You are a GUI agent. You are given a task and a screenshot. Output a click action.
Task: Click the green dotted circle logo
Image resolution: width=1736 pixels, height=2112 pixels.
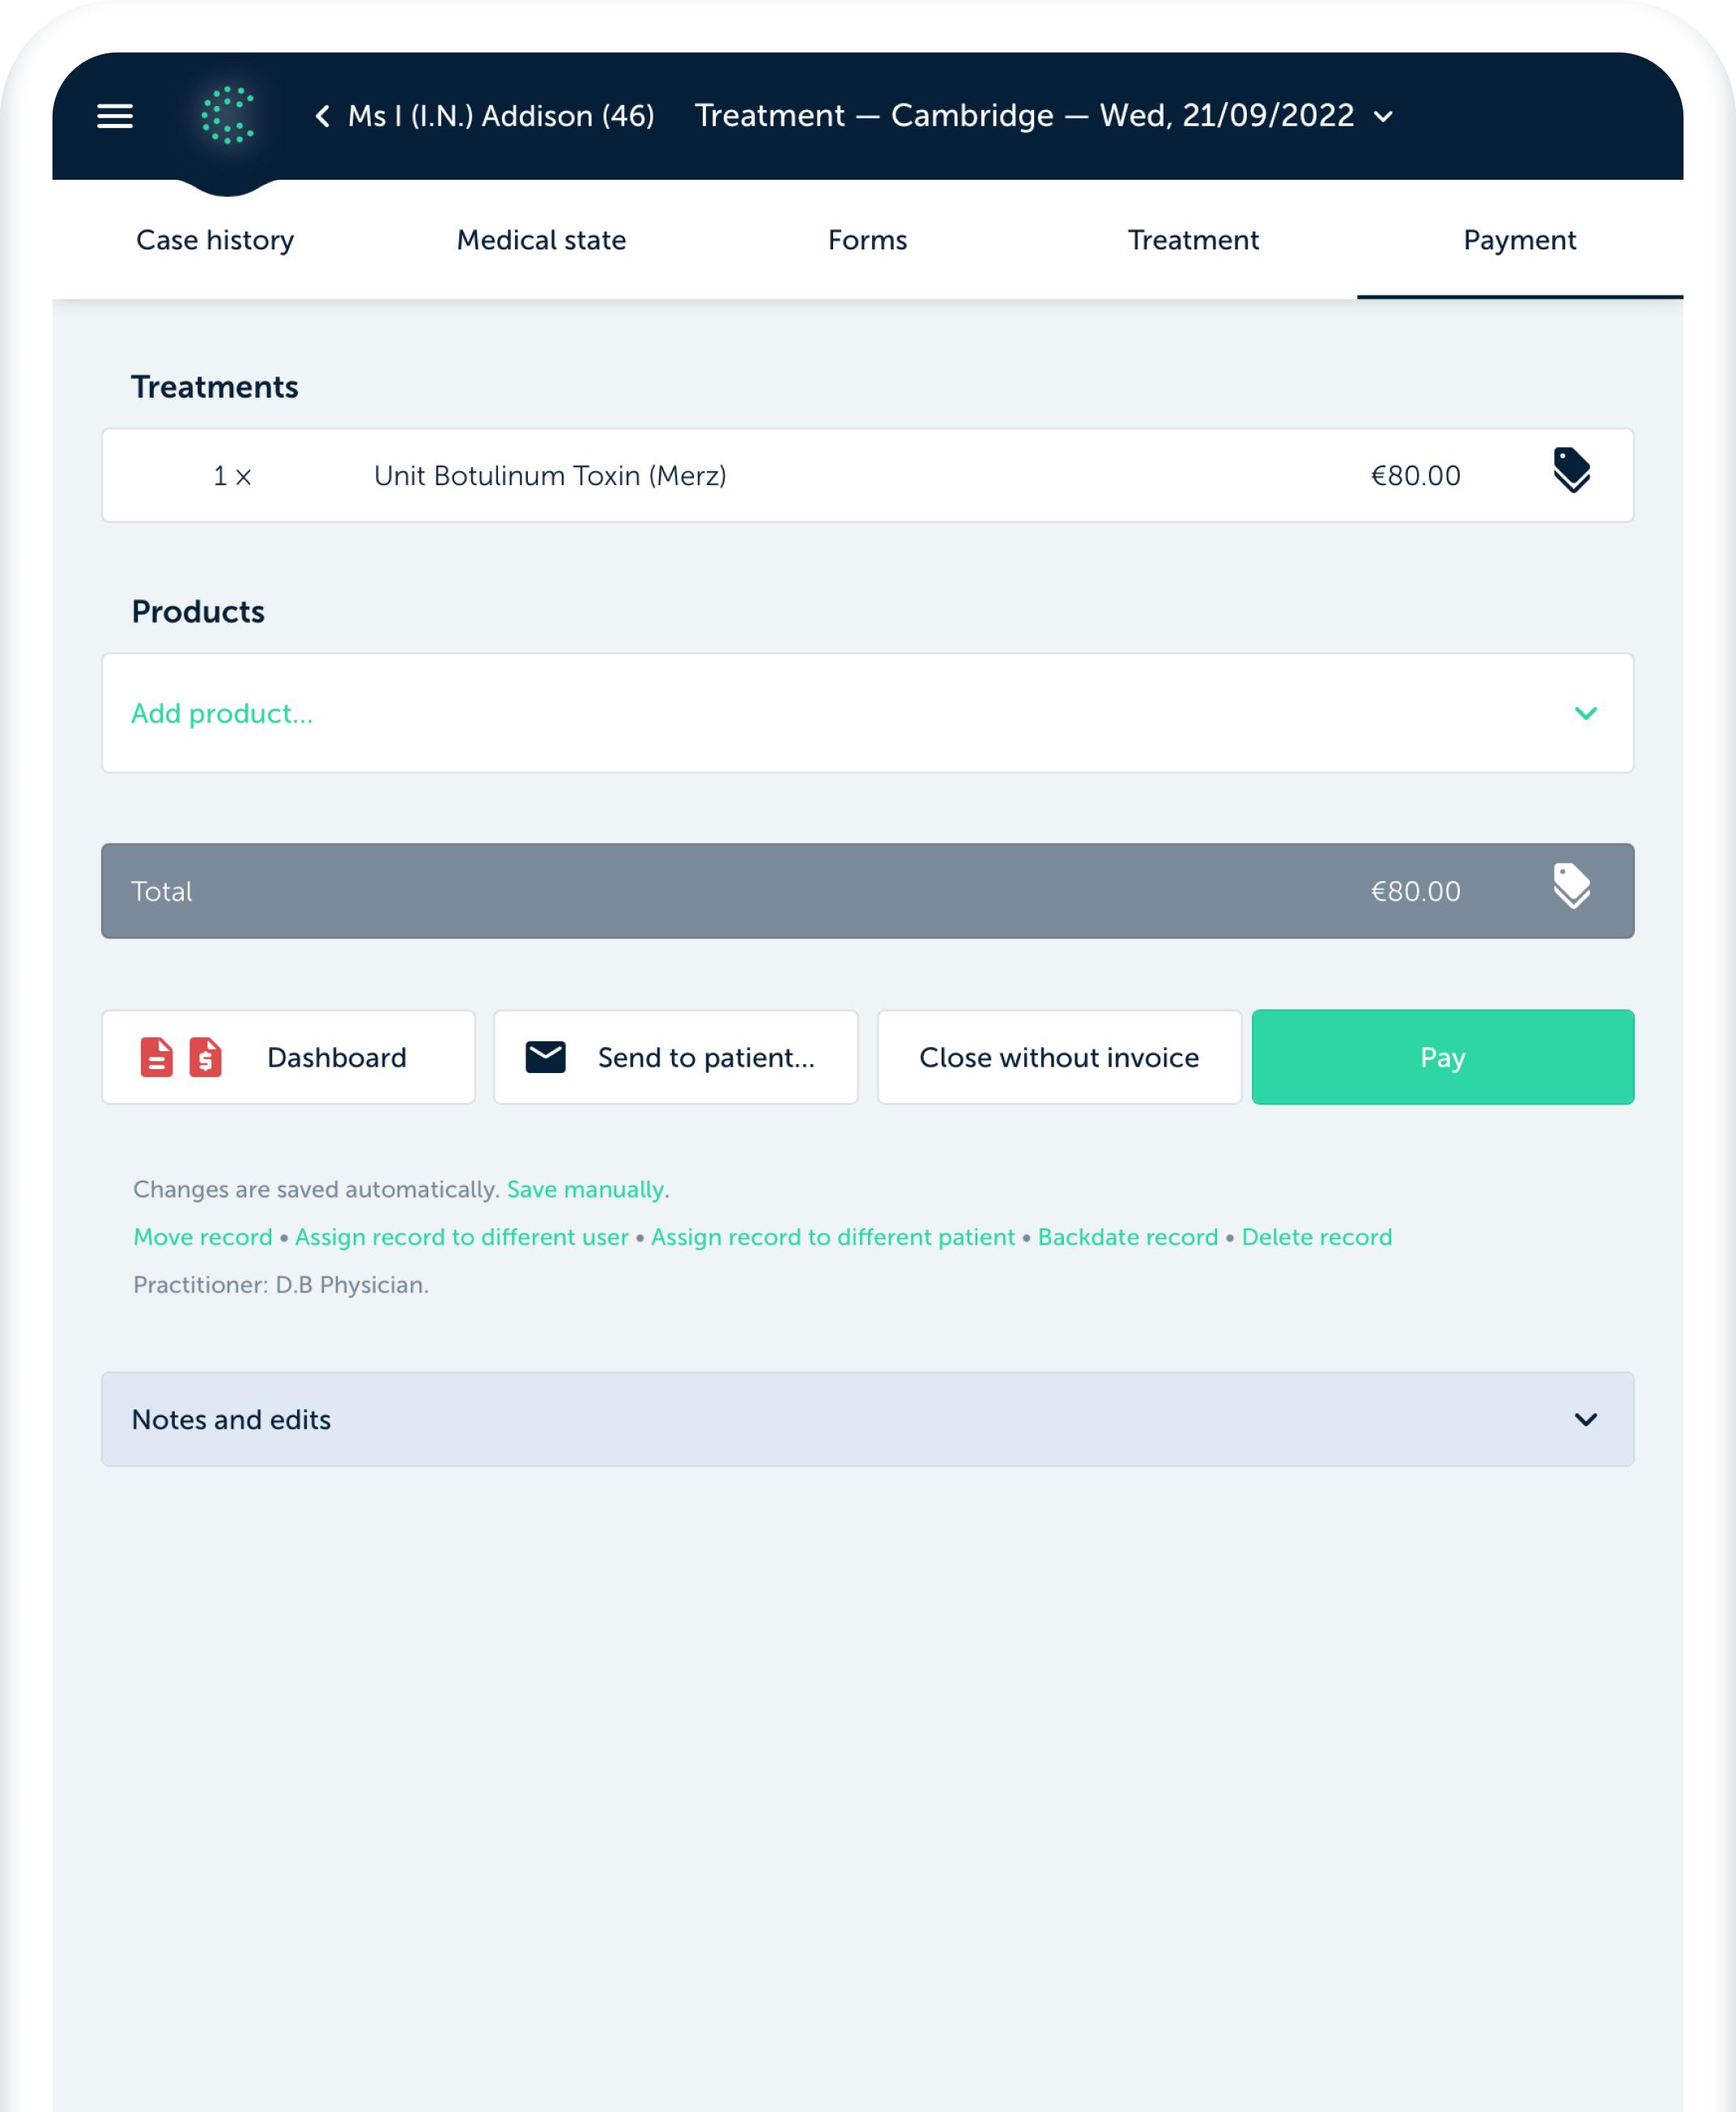click(228, 116)
